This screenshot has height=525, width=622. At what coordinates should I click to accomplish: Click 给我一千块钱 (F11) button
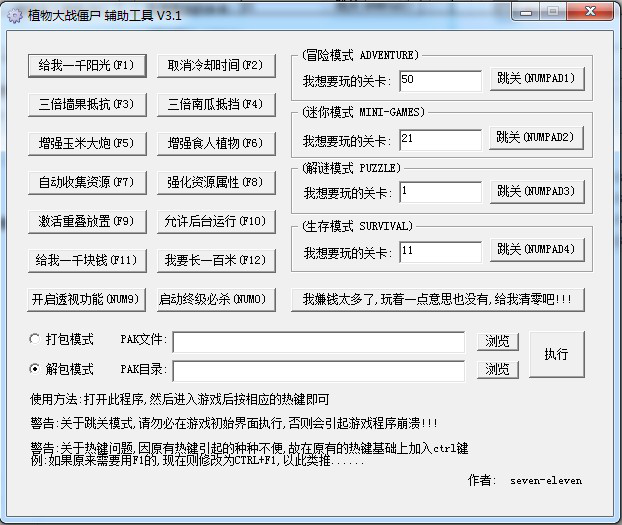(x=87, y=260)
